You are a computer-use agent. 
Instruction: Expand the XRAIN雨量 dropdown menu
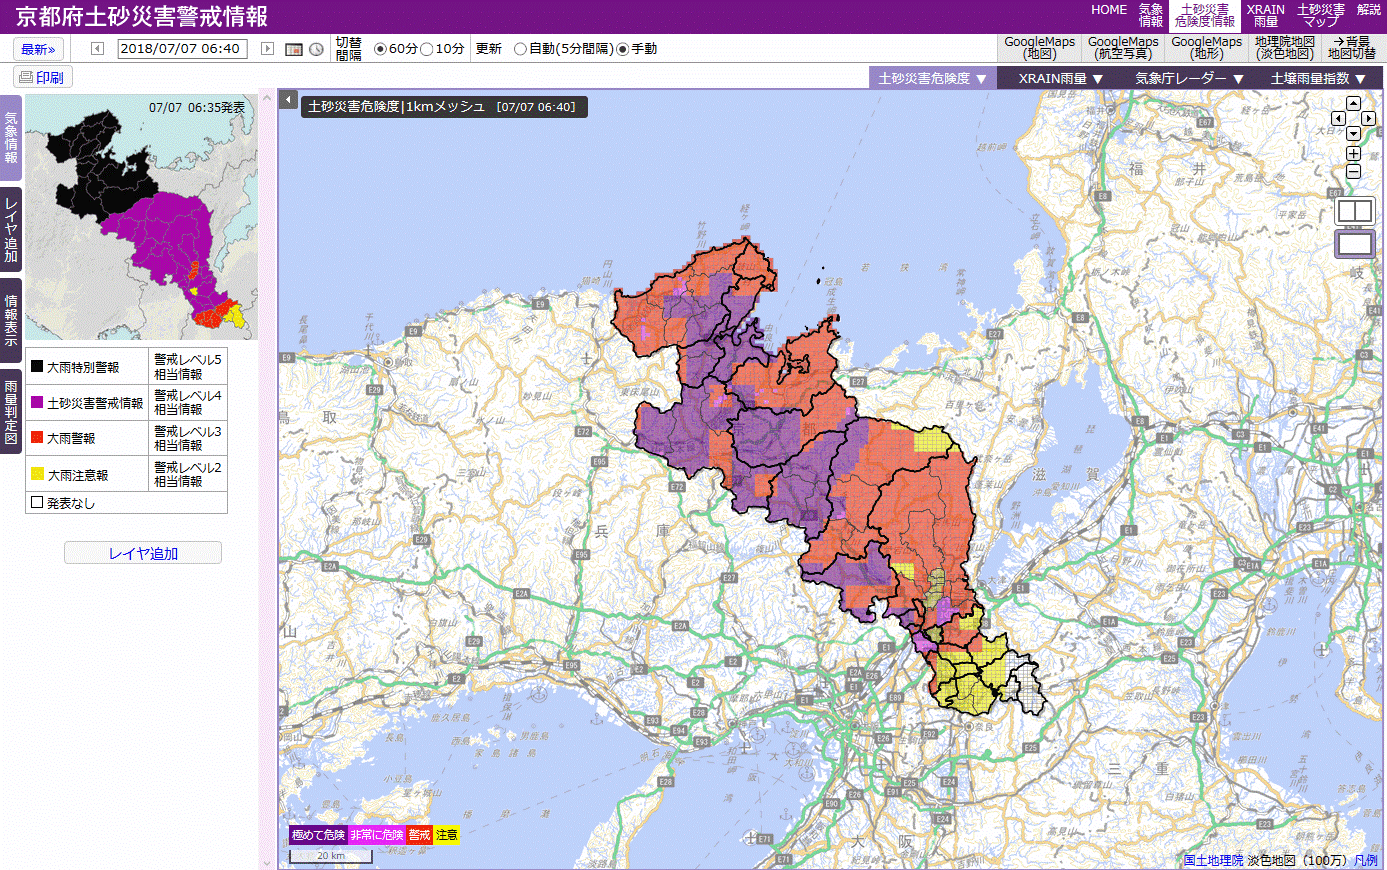point(1060,78)
